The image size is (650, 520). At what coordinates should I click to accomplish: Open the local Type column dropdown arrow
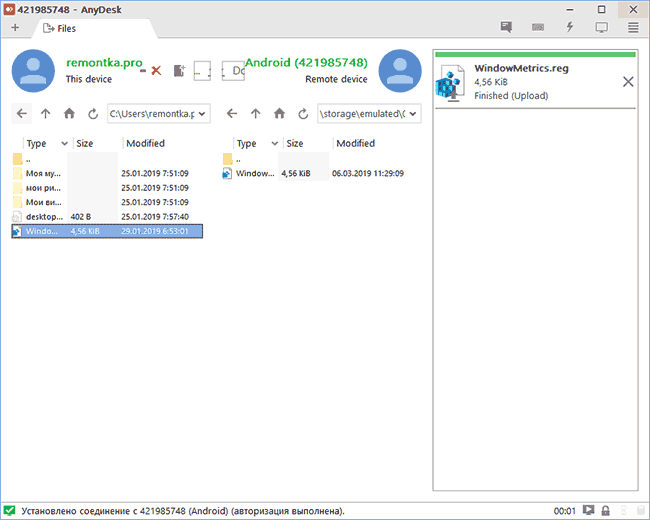(x=65, y=143)
